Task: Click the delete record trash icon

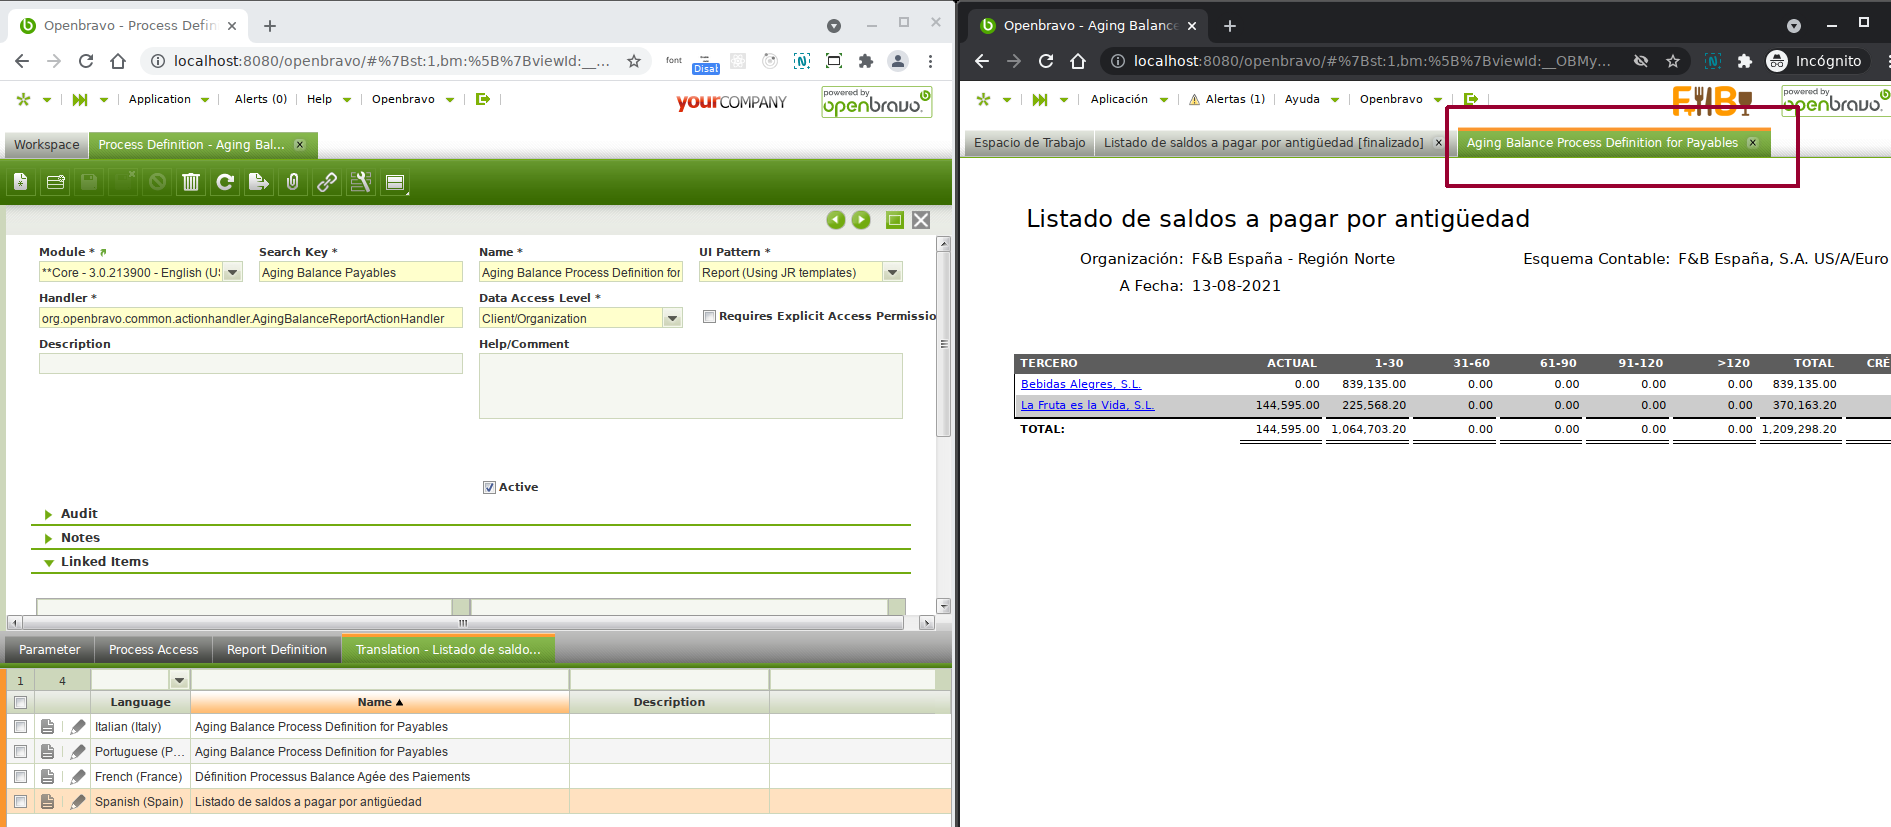Action: (191, 182)
